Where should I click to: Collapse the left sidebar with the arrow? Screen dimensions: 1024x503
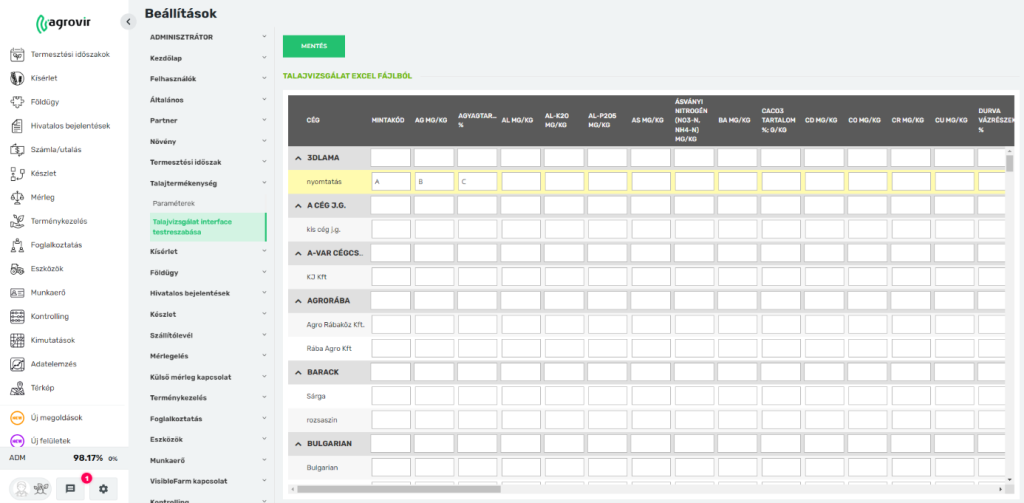[128, 22]
